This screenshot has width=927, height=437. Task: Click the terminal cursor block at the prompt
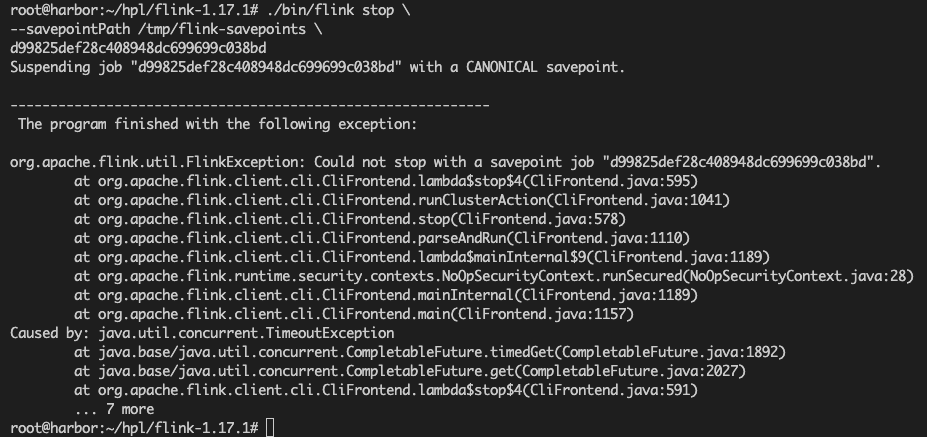[x=270, y=428]
